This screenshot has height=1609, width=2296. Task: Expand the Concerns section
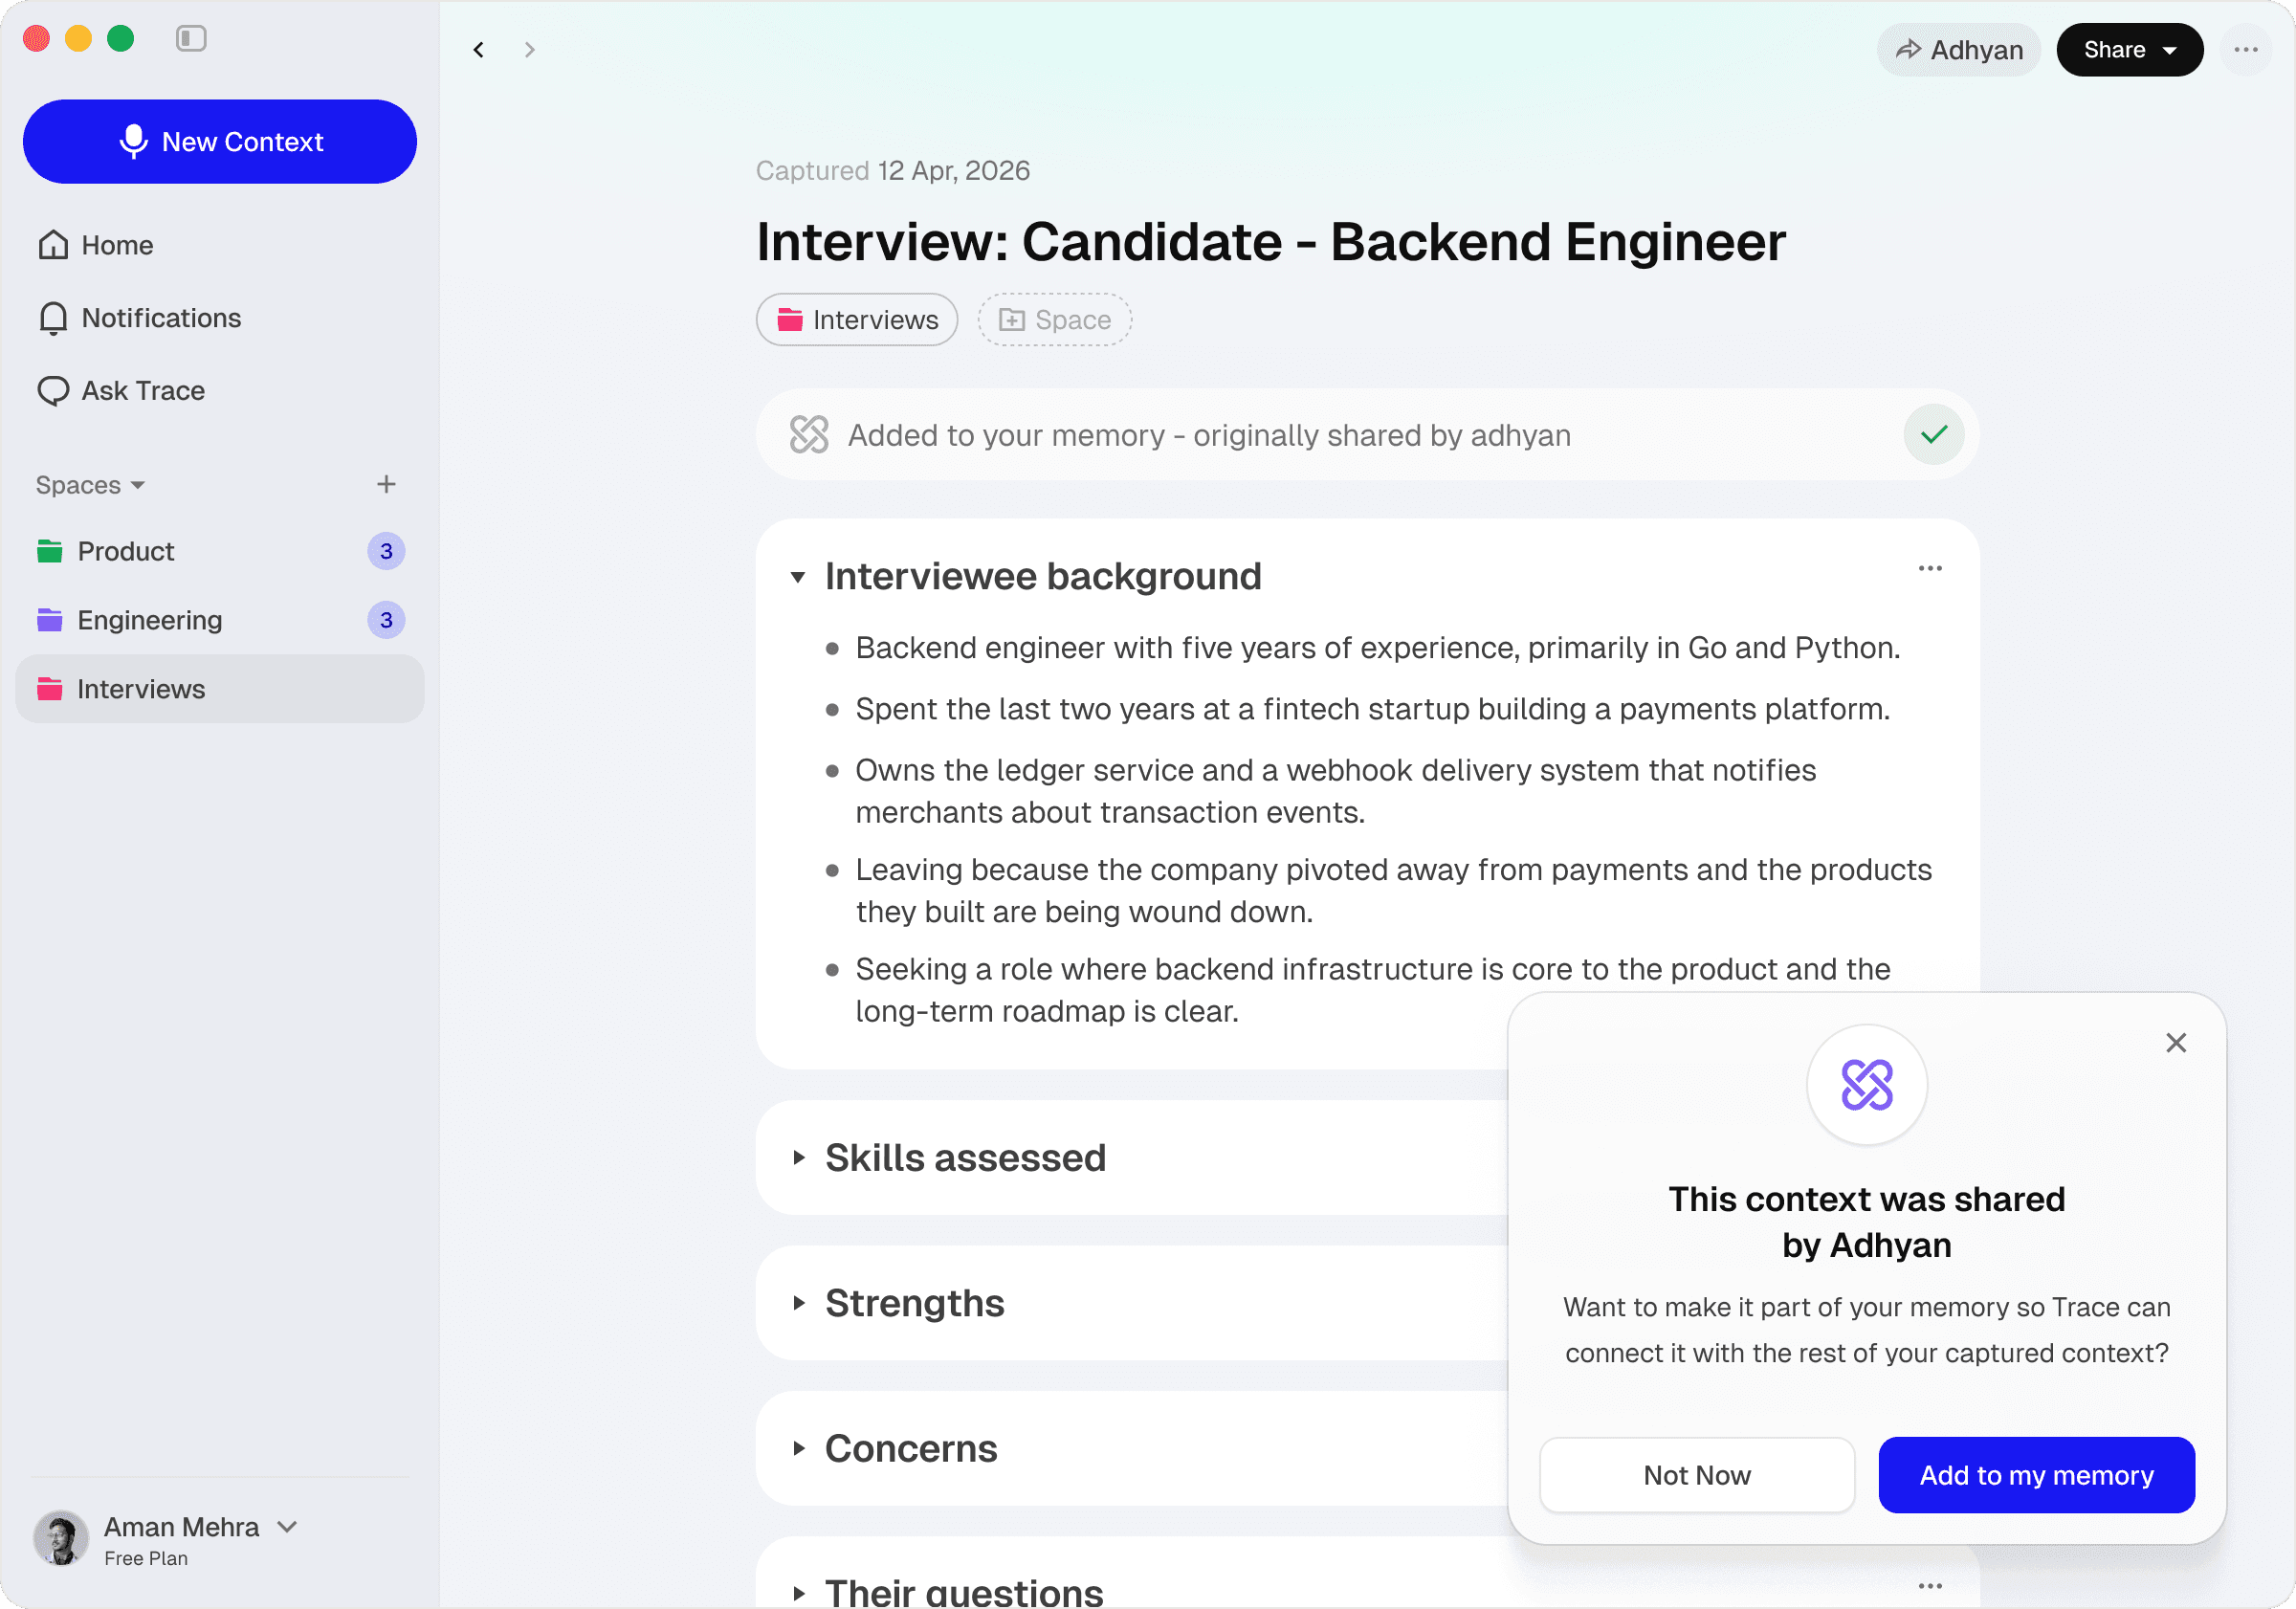click(798, 1449)
